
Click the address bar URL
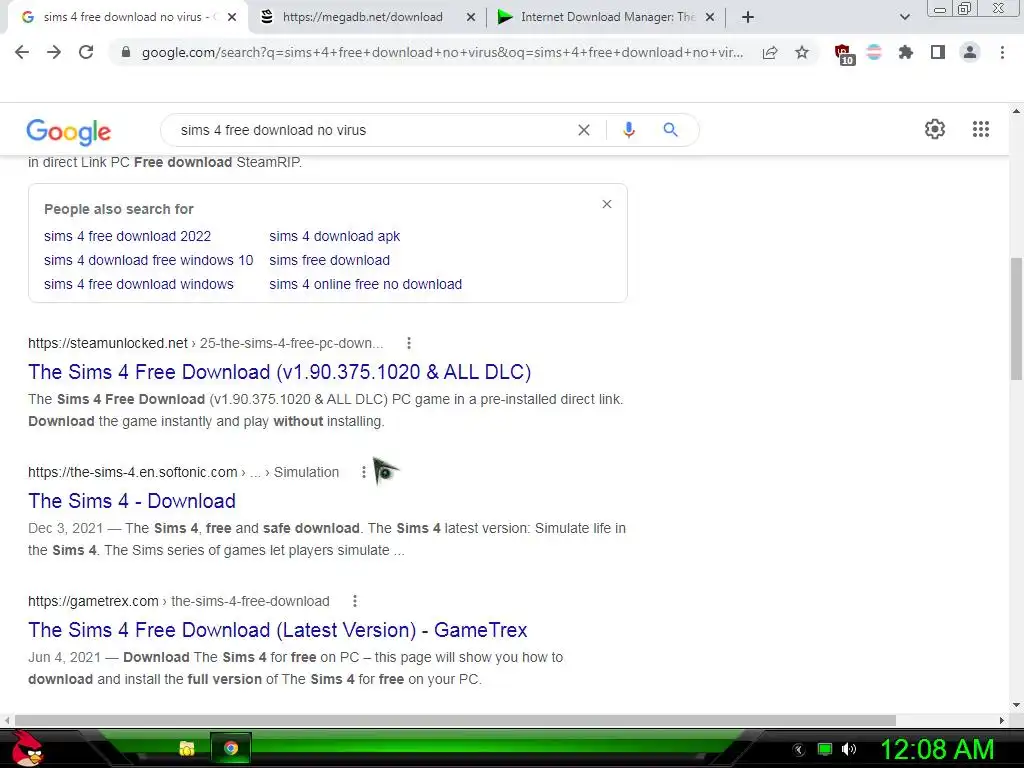point(442,52)
